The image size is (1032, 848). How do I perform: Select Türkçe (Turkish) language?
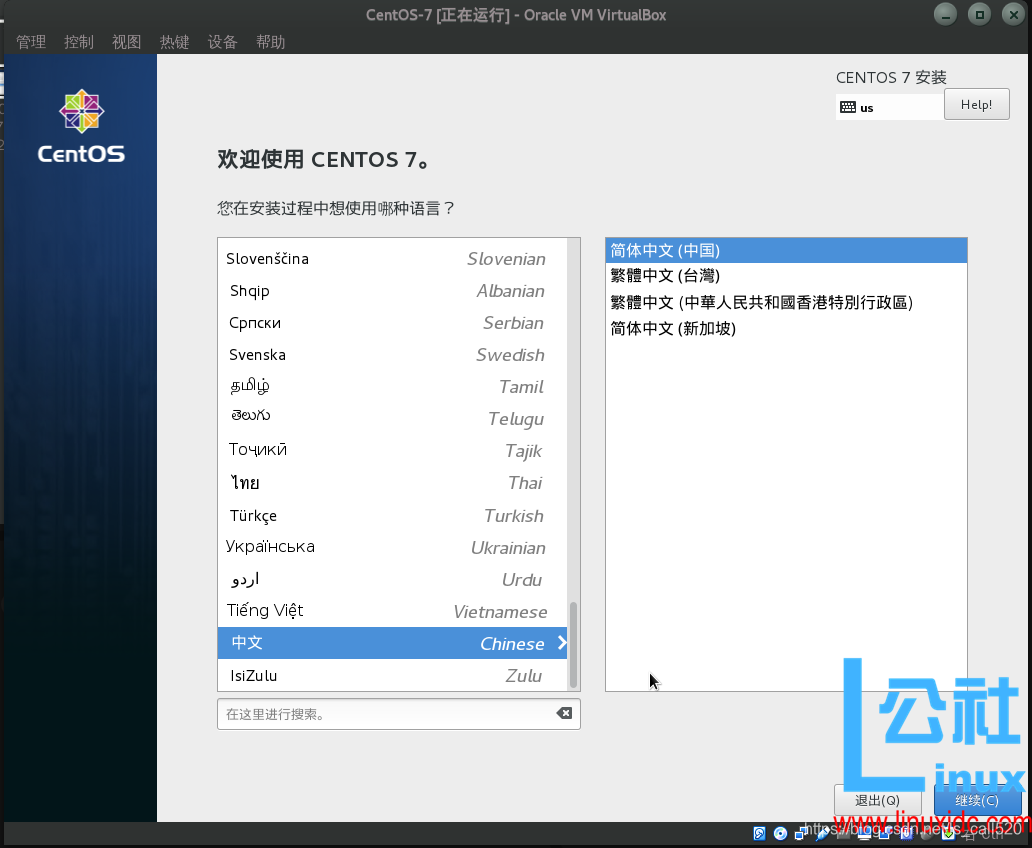pyautogui.click(x=392, y=516)
